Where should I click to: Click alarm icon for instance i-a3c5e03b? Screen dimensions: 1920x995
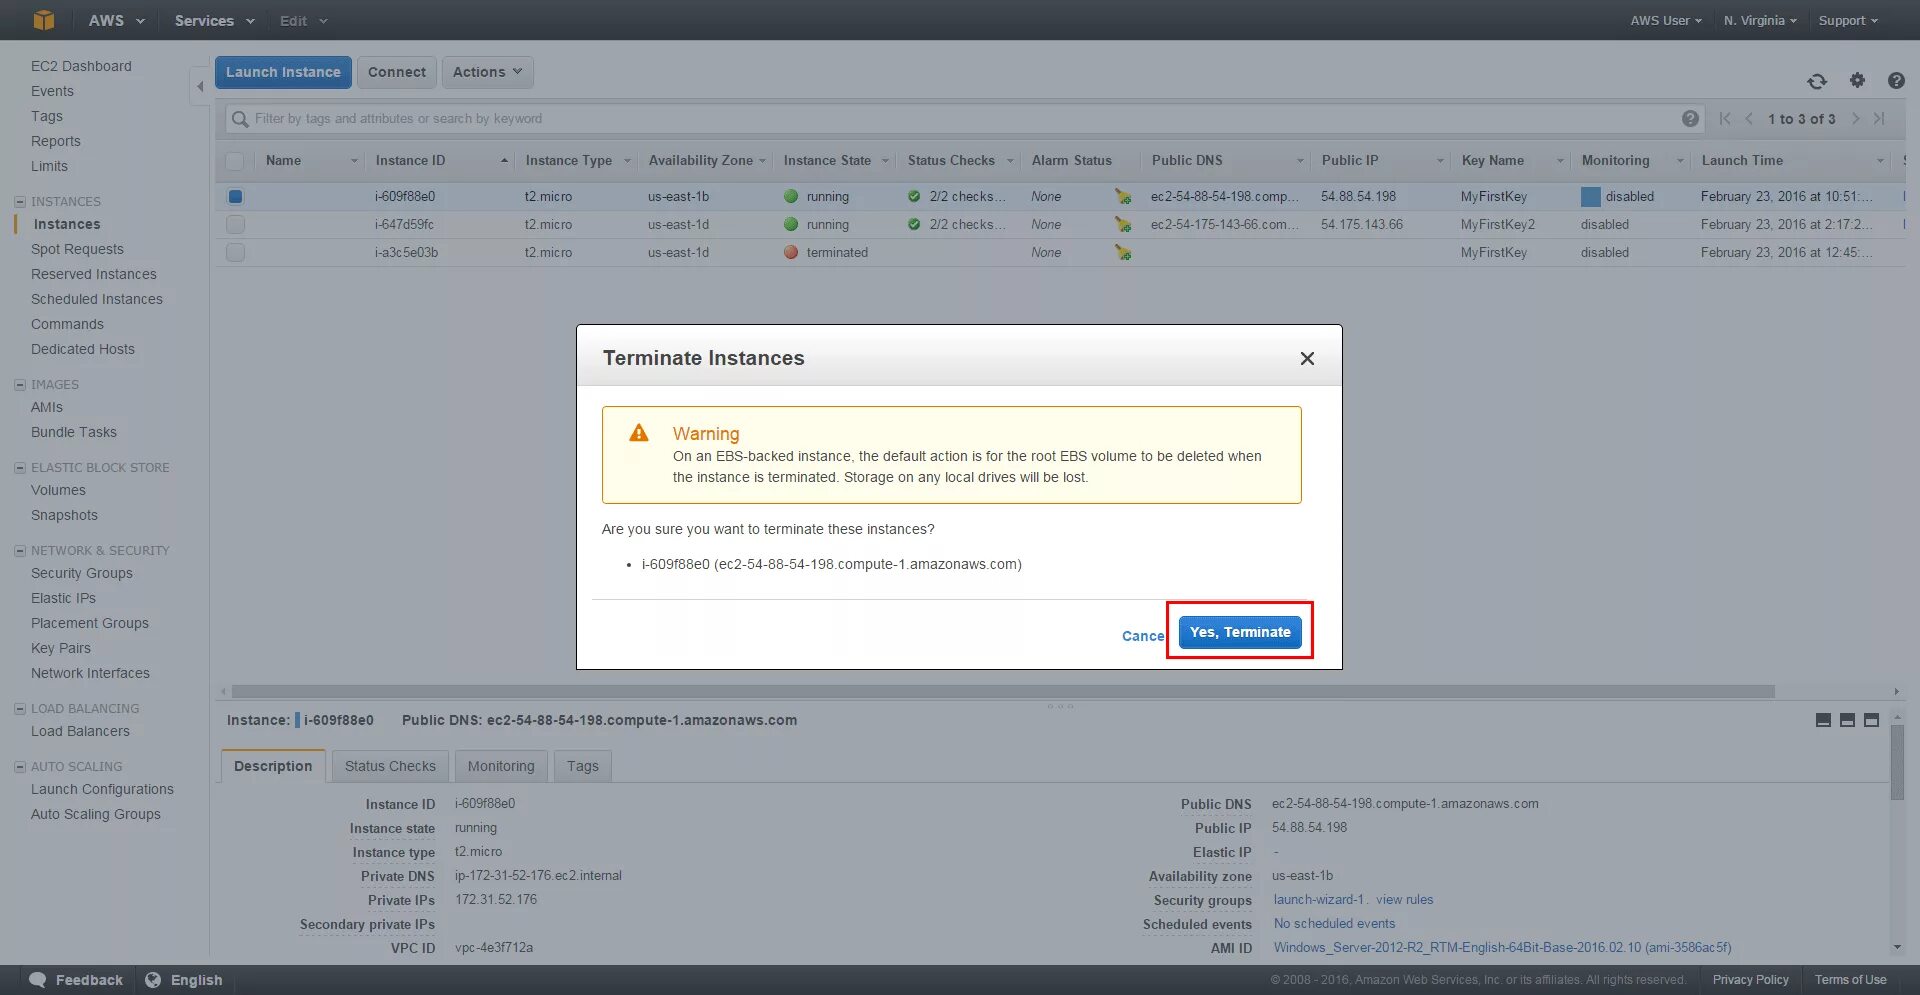[x=1123, y=253]
